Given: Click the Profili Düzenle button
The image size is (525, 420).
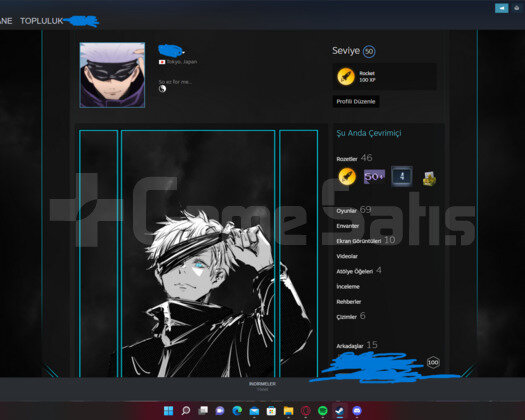Looking at the screenshot, I should point(356,101).
